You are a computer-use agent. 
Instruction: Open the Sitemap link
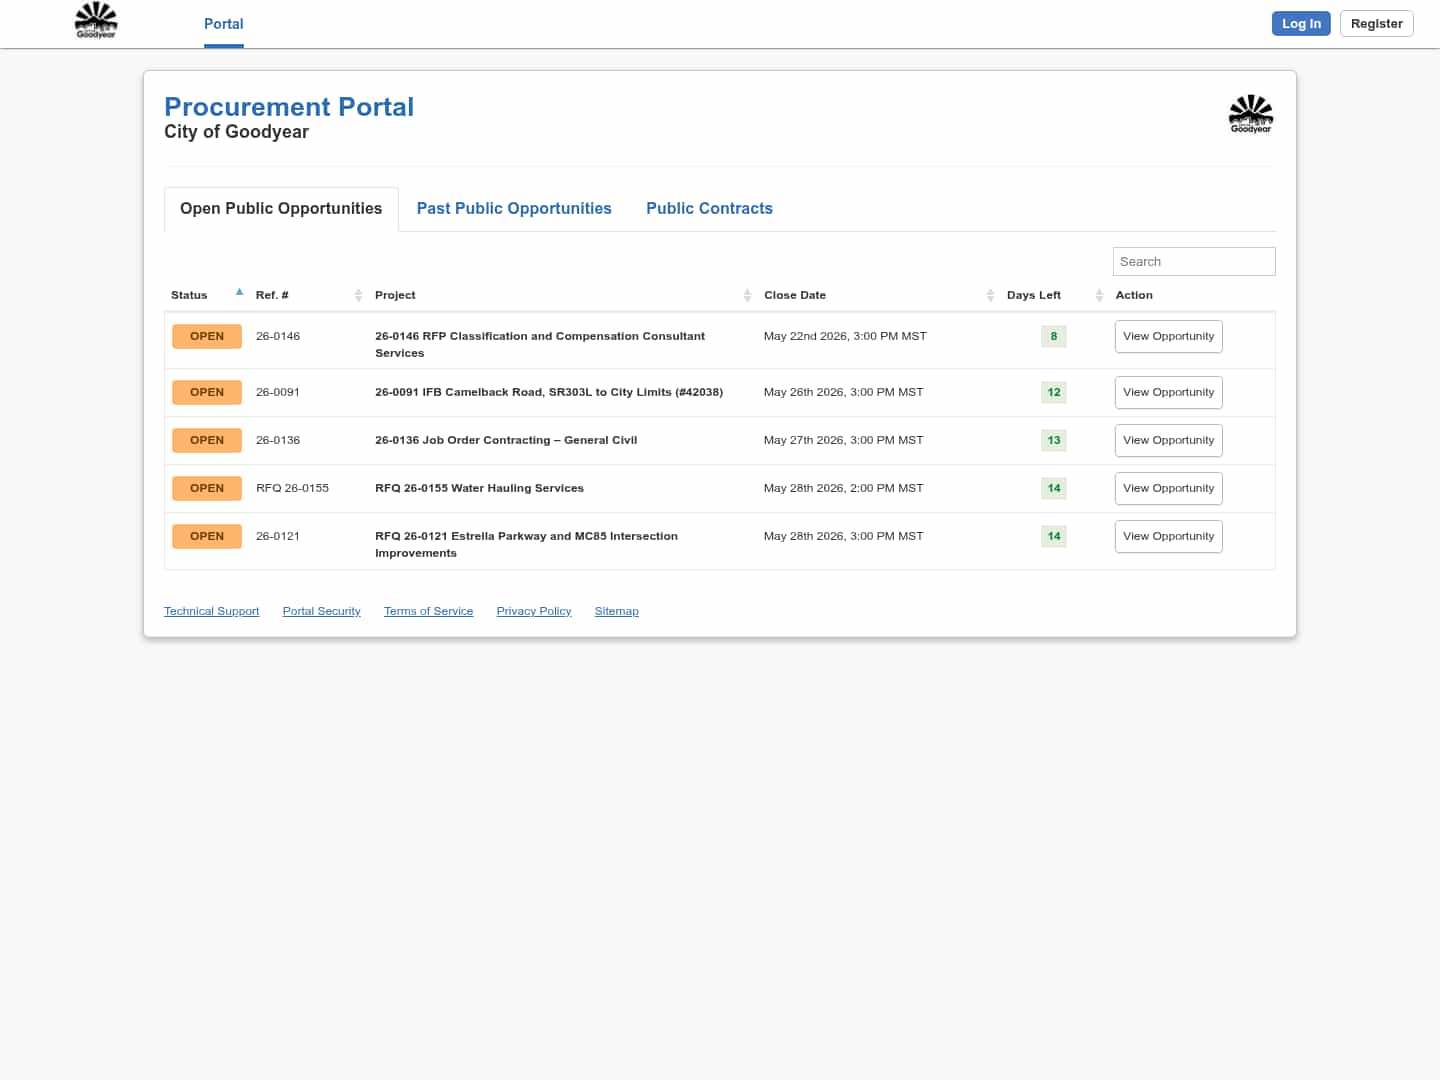tap(616, 611)
